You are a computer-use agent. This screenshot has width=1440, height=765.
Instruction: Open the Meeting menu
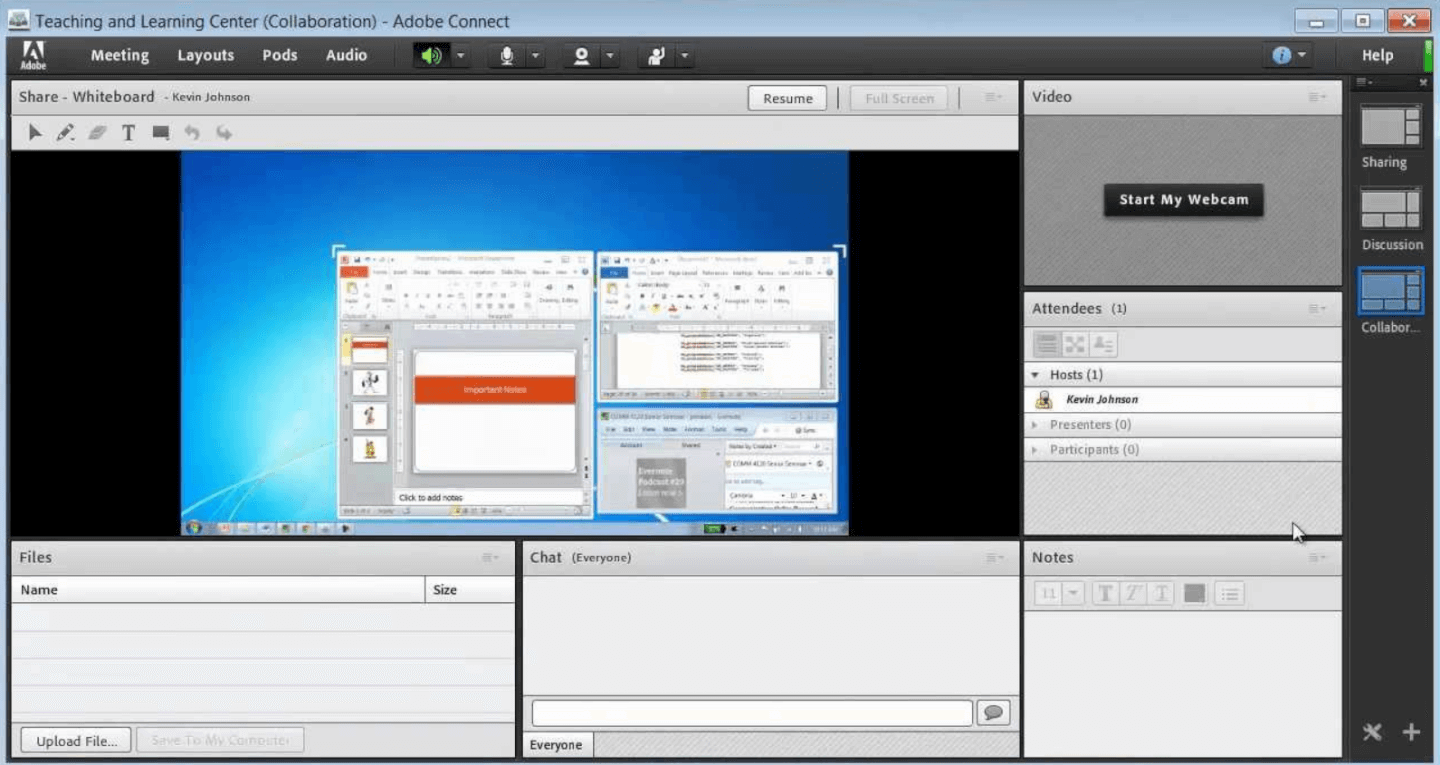point(120,56)
